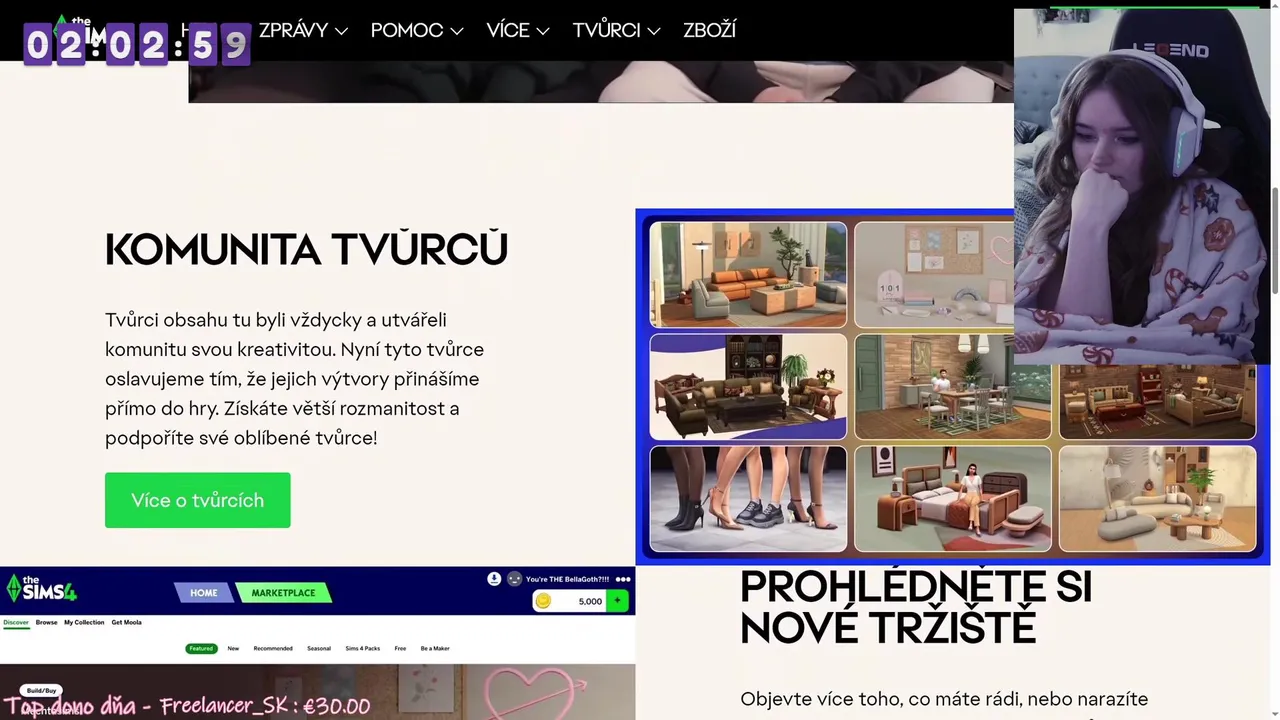Viewport: 1280px width, 720px height.
Task: Select the Recommended filter
Action: coord(273,648)
